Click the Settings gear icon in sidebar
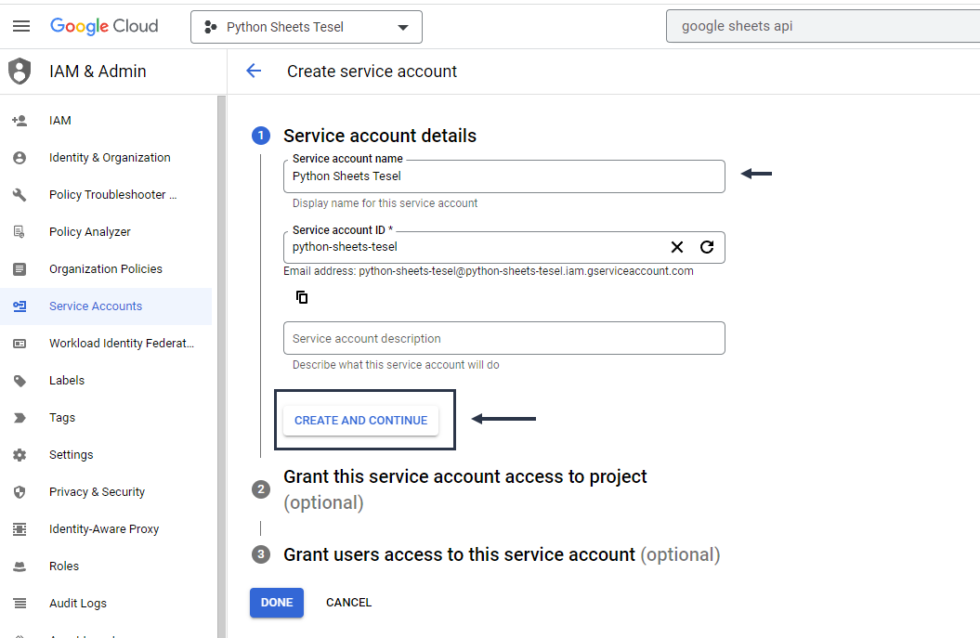980x638 pixels. tap(19, 455)
